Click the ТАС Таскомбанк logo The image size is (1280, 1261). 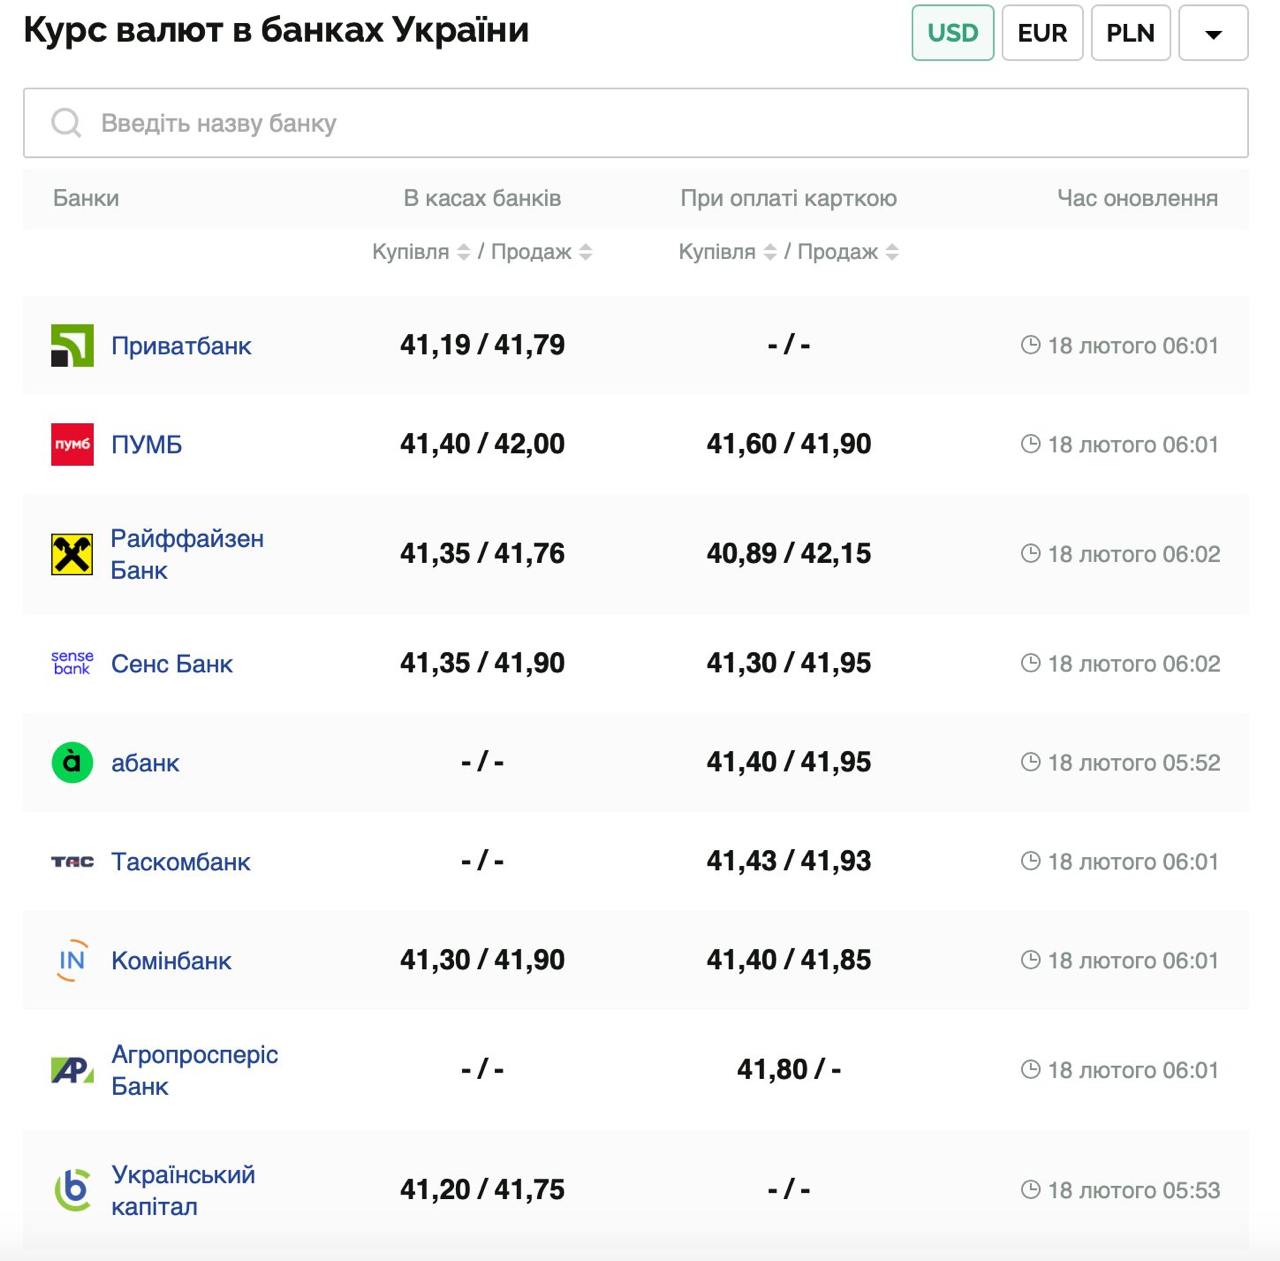click(x=71, y=861)
